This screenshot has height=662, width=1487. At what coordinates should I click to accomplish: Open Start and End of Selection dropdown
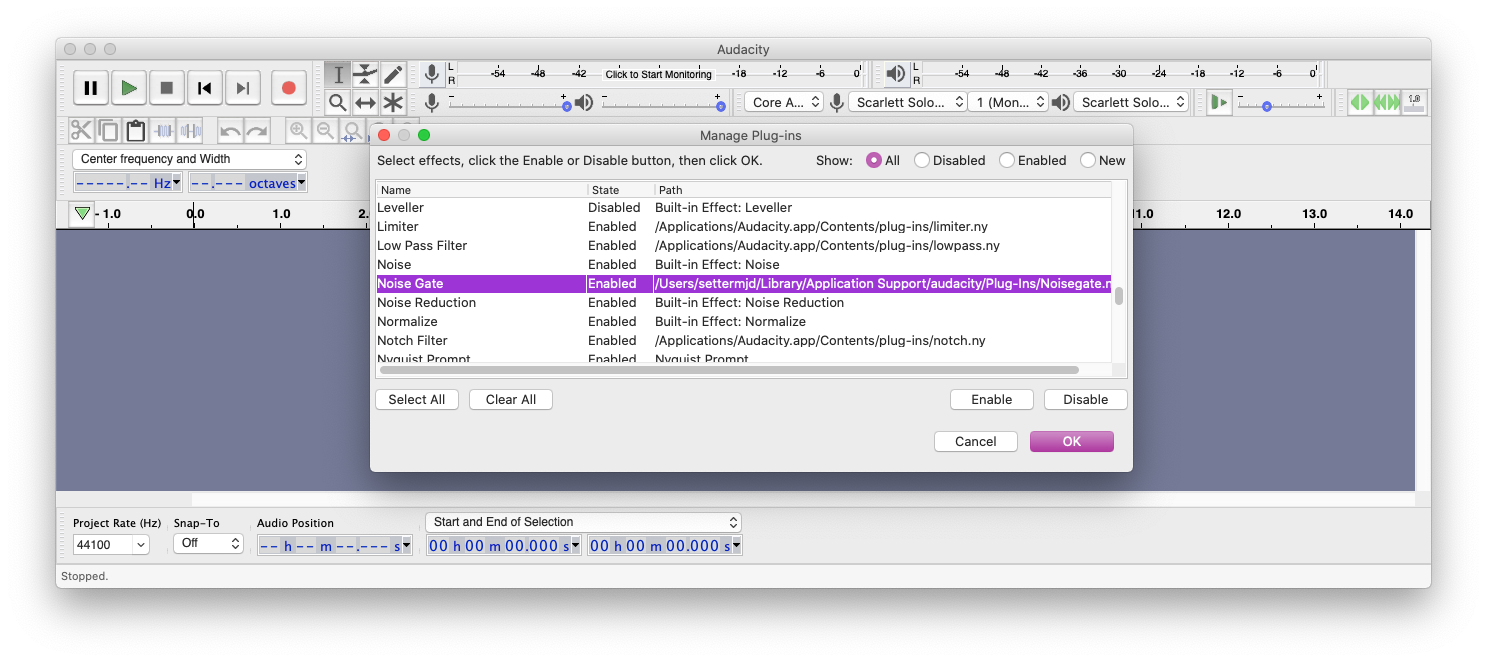point(583,522)
